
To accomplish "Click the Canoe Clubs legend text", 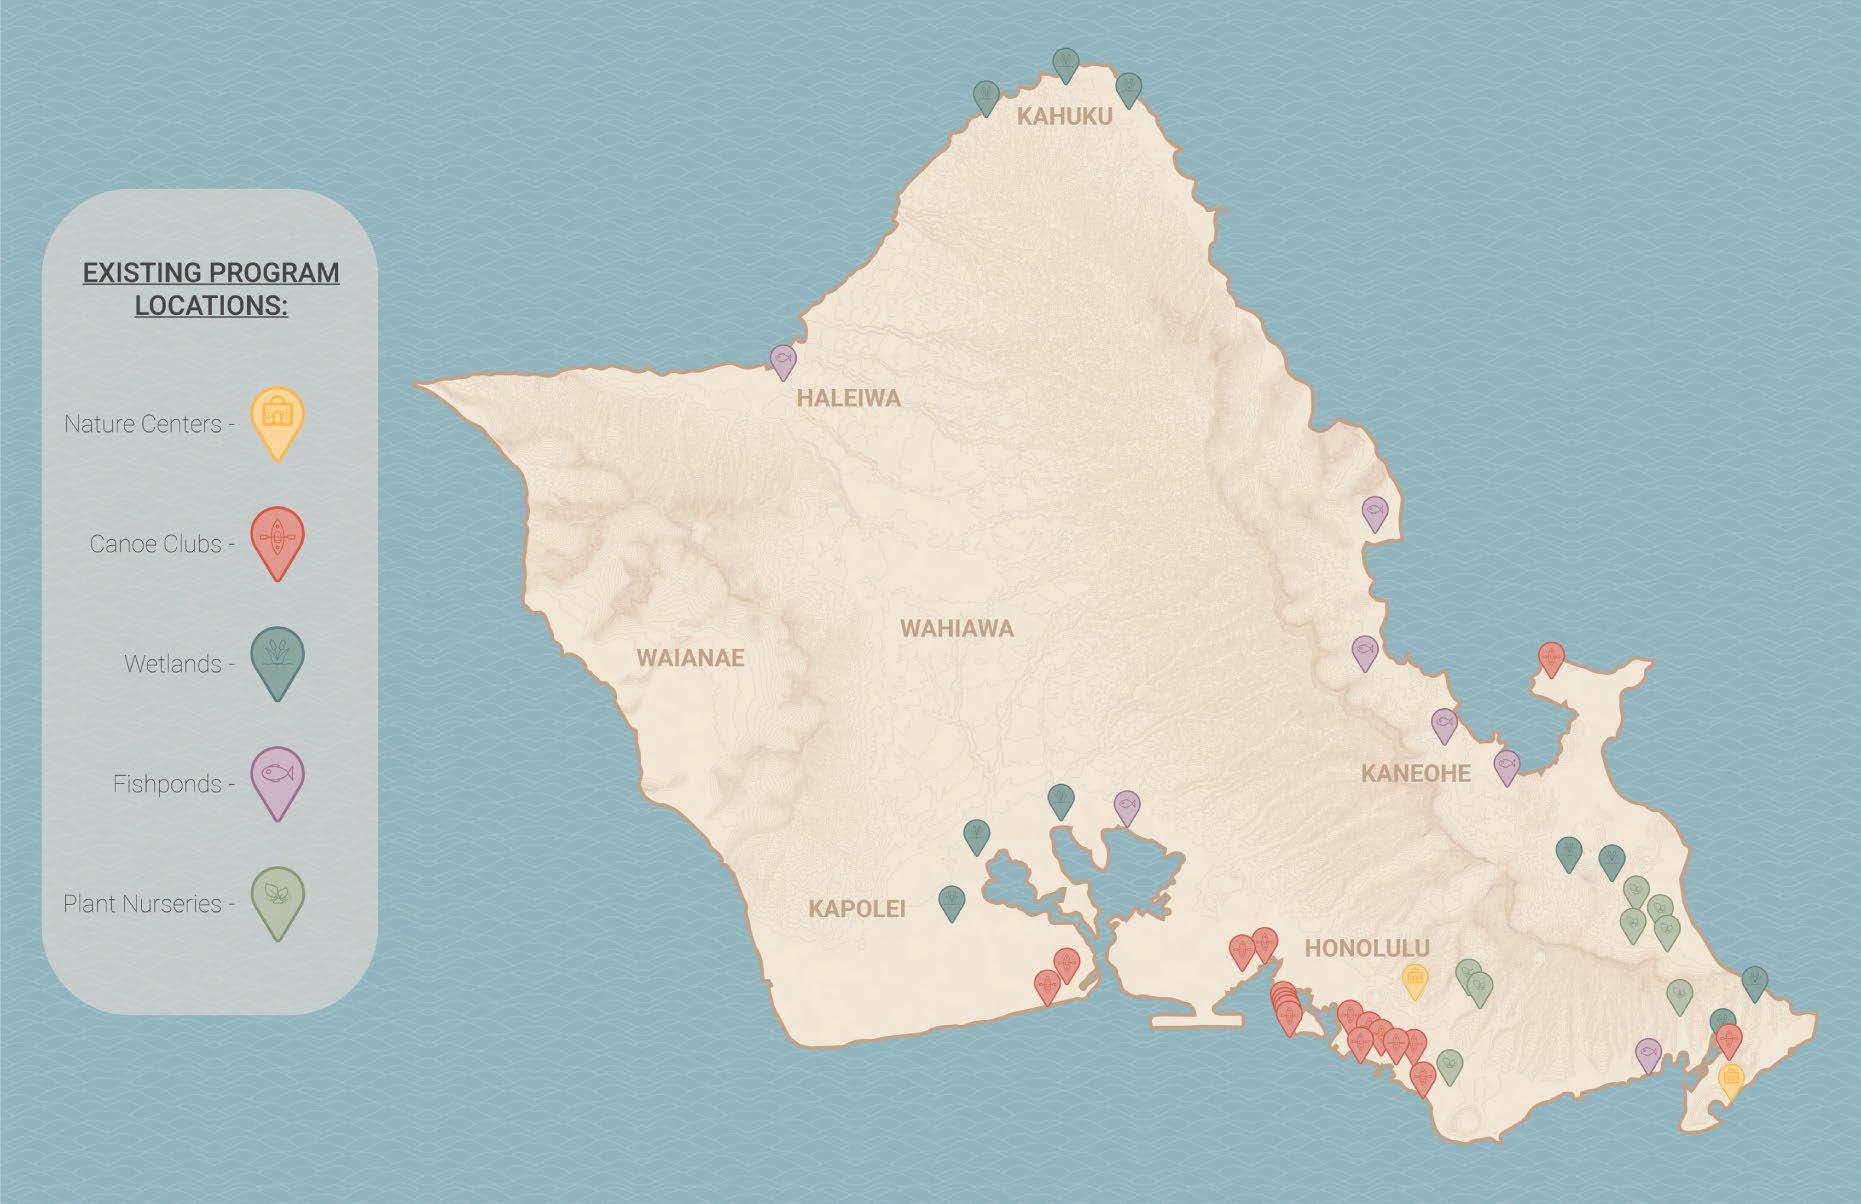I will [x=155, y=544].
